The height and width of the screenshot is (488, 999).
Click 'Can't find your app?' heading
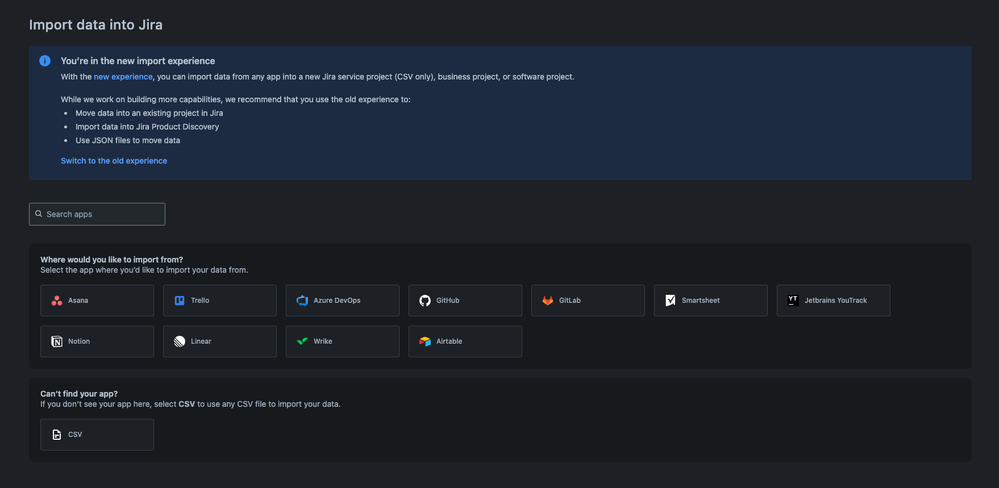coord(79,394)
